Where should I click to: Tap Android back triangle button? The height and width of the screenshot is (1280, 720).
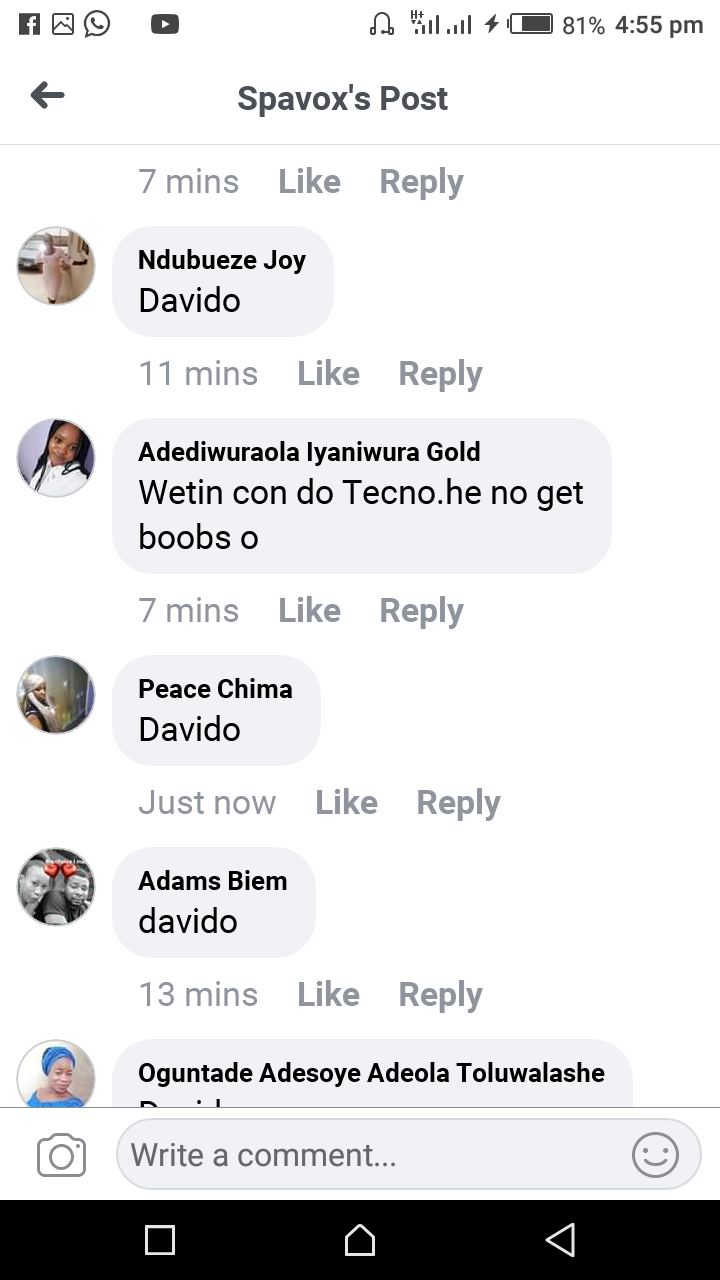pyautogui.click(x=560, y=1240)
